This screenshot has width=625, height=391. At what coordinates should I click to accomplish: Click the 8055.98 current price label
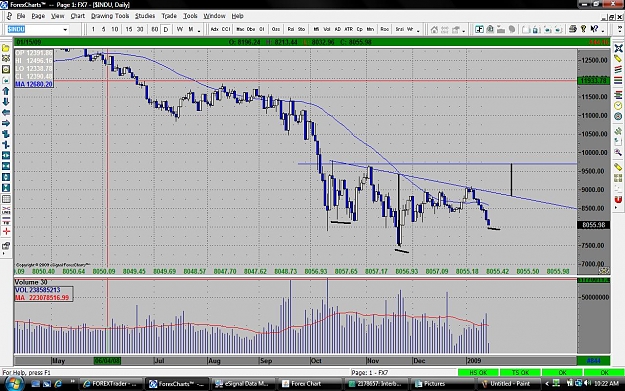tap(594, 225)
